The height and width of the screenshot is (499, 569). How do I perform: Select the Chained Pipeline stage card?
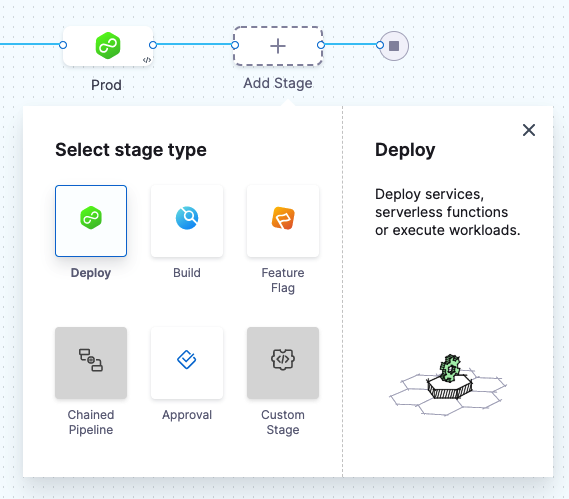point(91,363)
